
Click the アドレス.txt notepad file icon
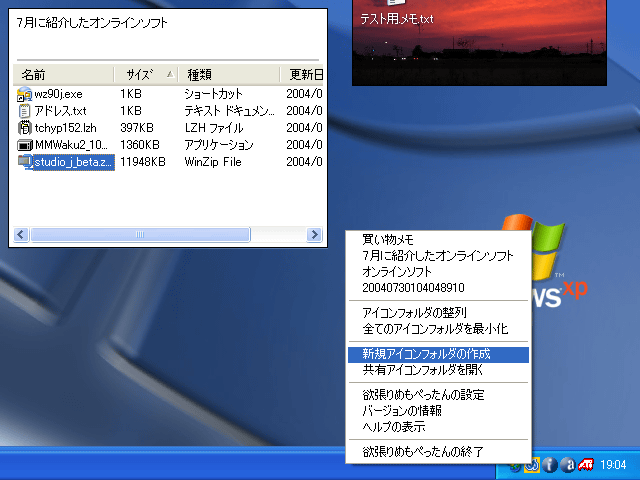[24, 111]
